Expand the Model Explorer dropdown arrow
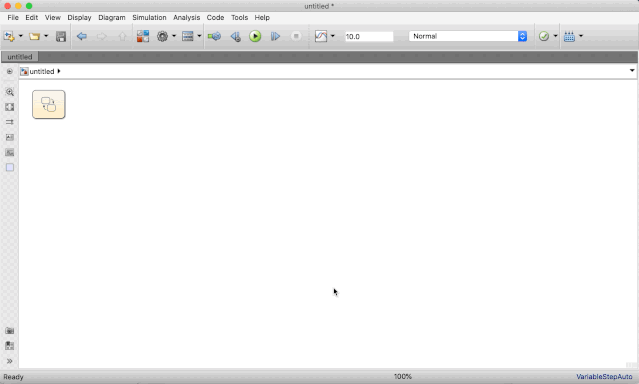The image size is (639, 384). pos(199,36)
